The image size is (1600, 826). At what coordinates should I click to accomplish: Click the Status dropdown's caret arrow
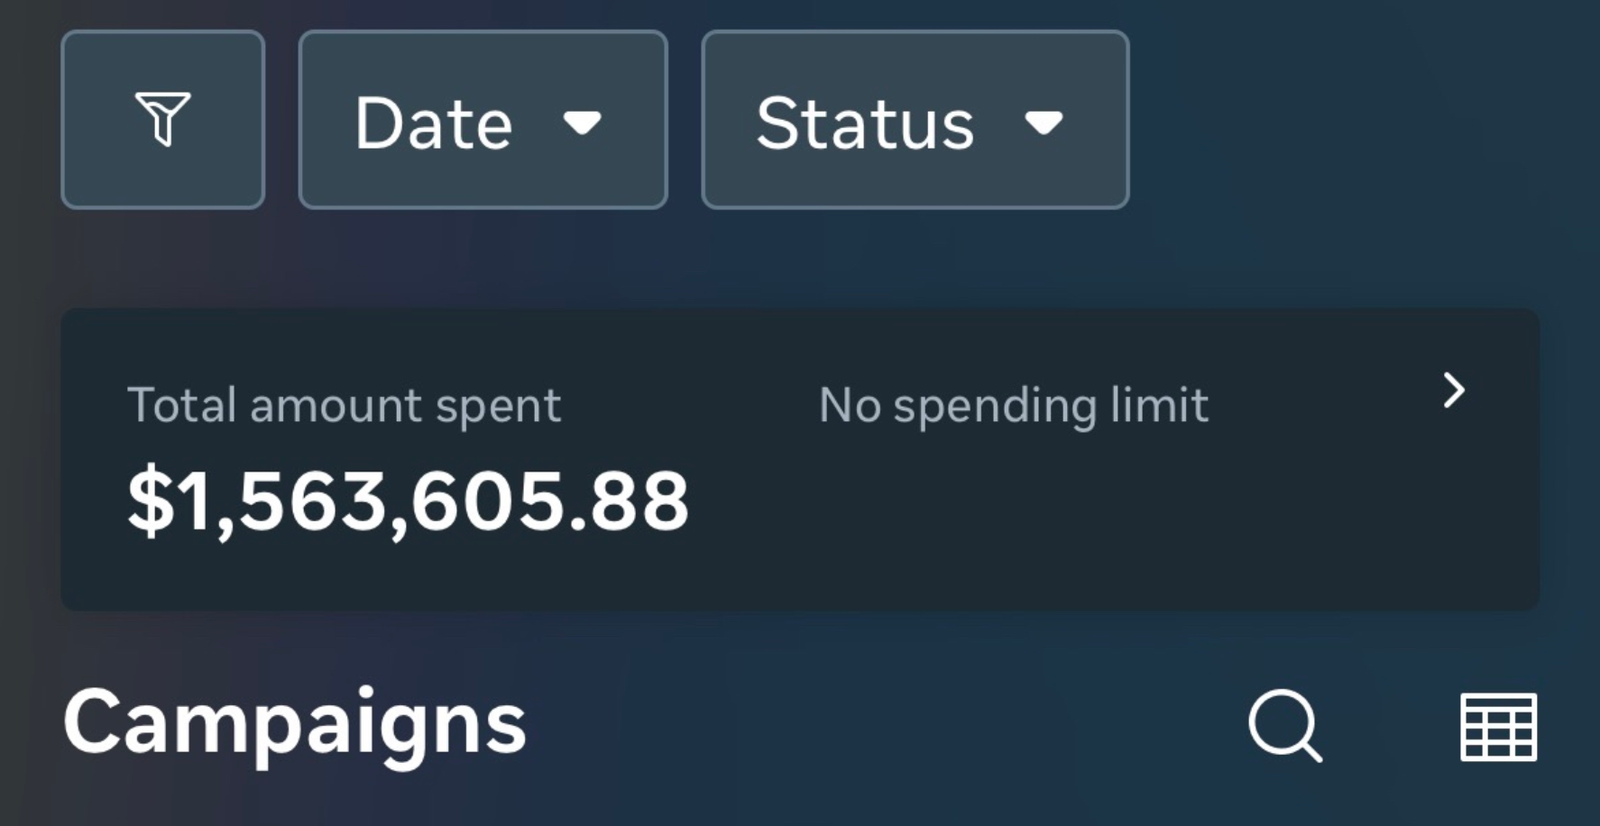pyautogui.click(x=1045, y=124)
